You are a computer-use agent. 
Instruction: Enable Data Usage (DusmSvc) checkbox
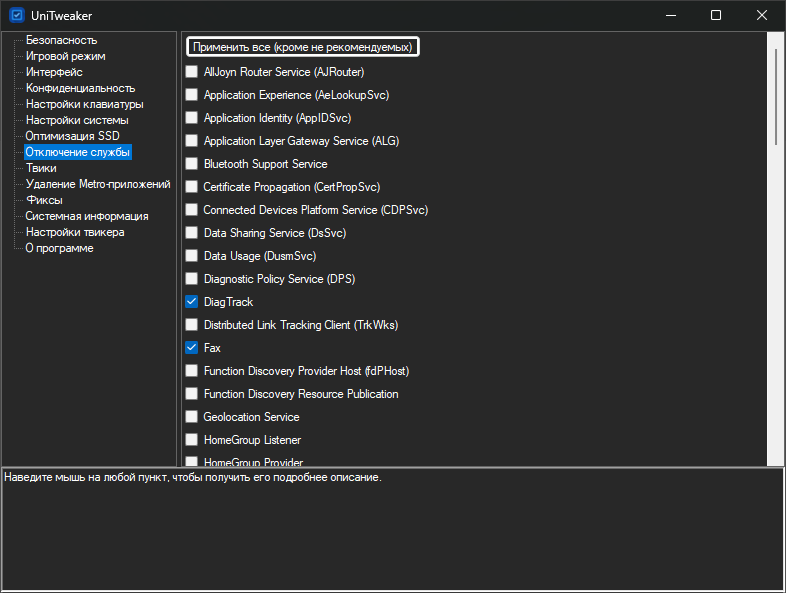click(192, 256)
